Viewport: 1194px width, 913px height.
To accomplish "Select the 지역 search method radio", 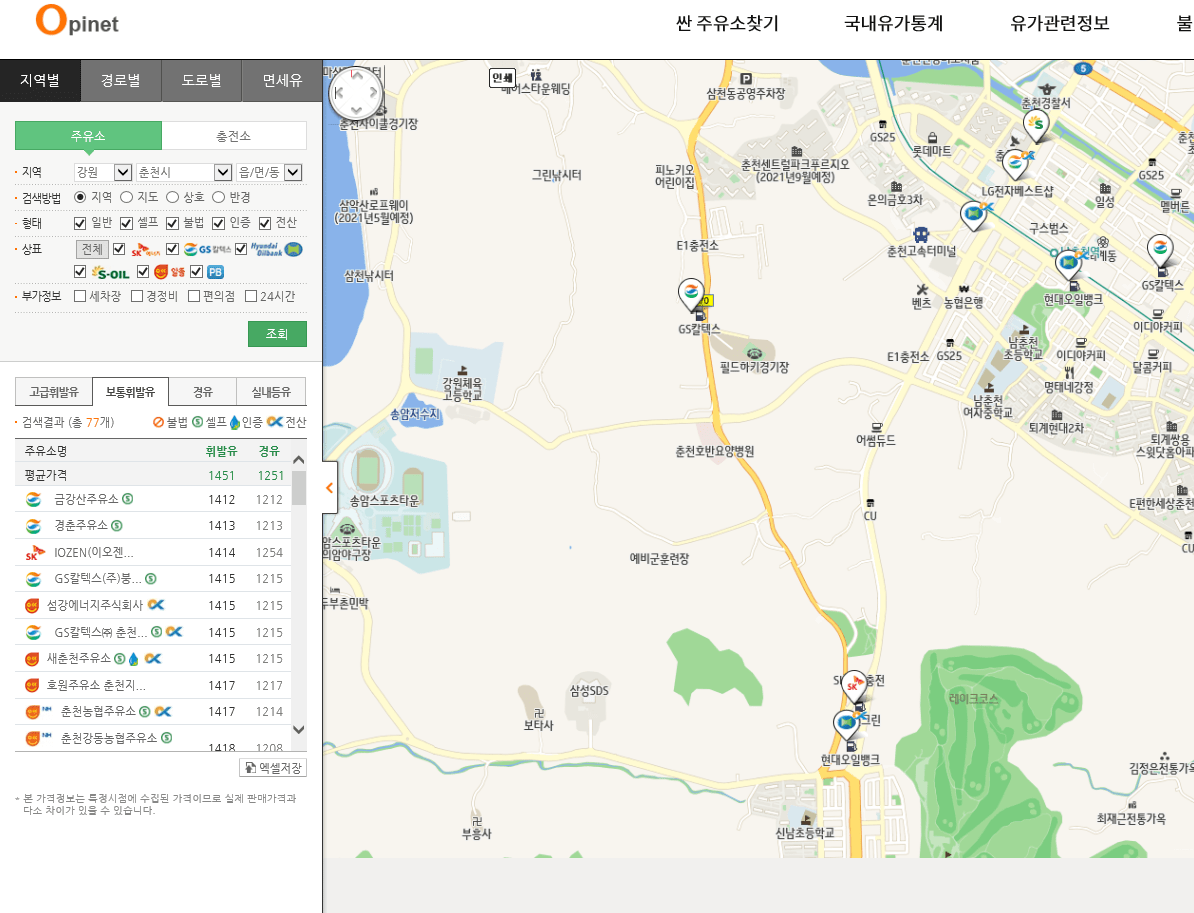I will 80,197.
